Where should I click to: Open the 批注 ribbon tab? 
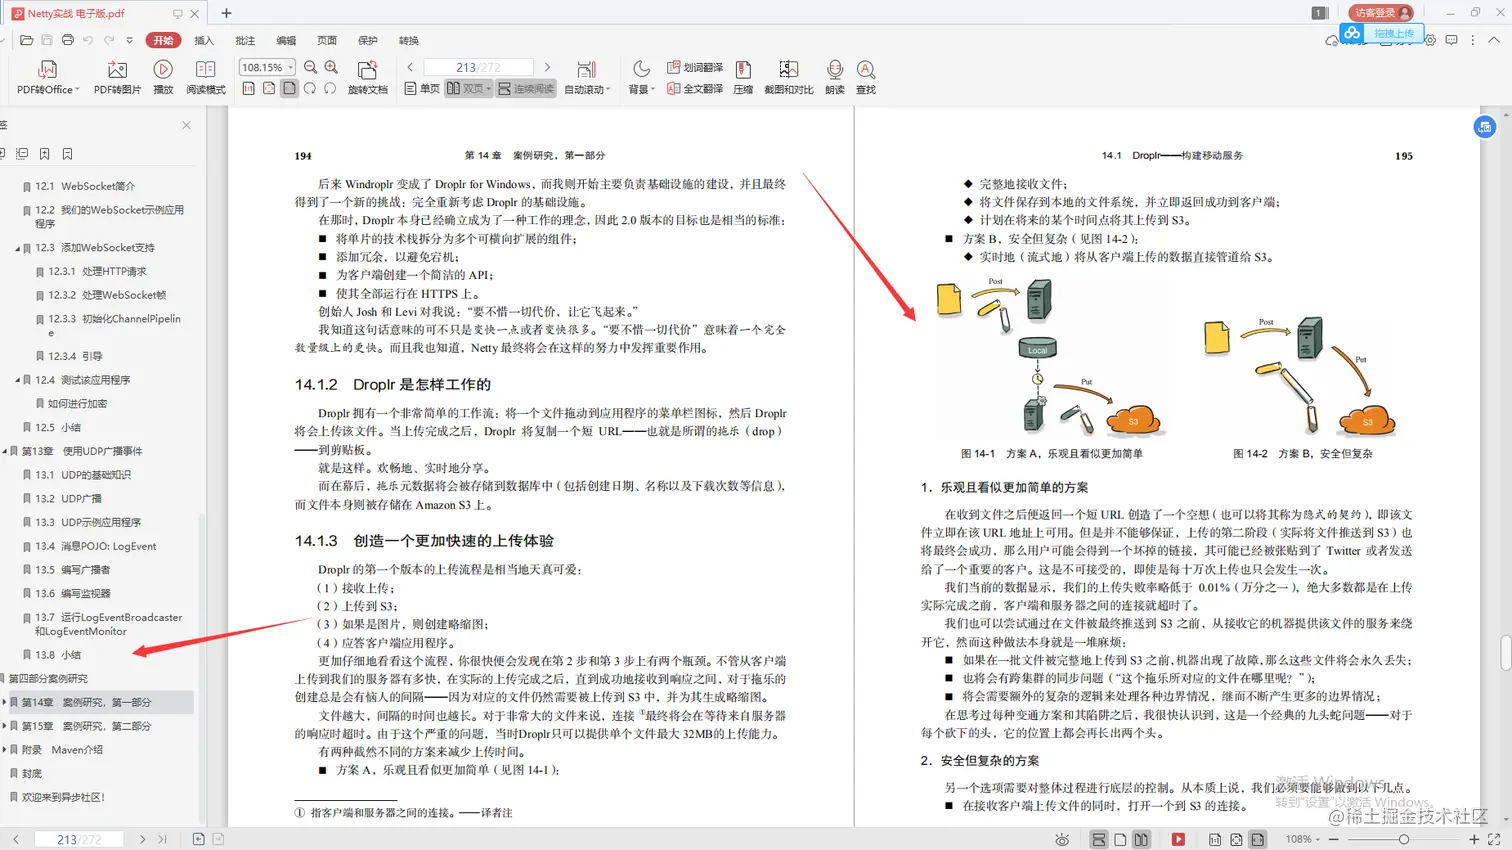[x=245, y=40]
